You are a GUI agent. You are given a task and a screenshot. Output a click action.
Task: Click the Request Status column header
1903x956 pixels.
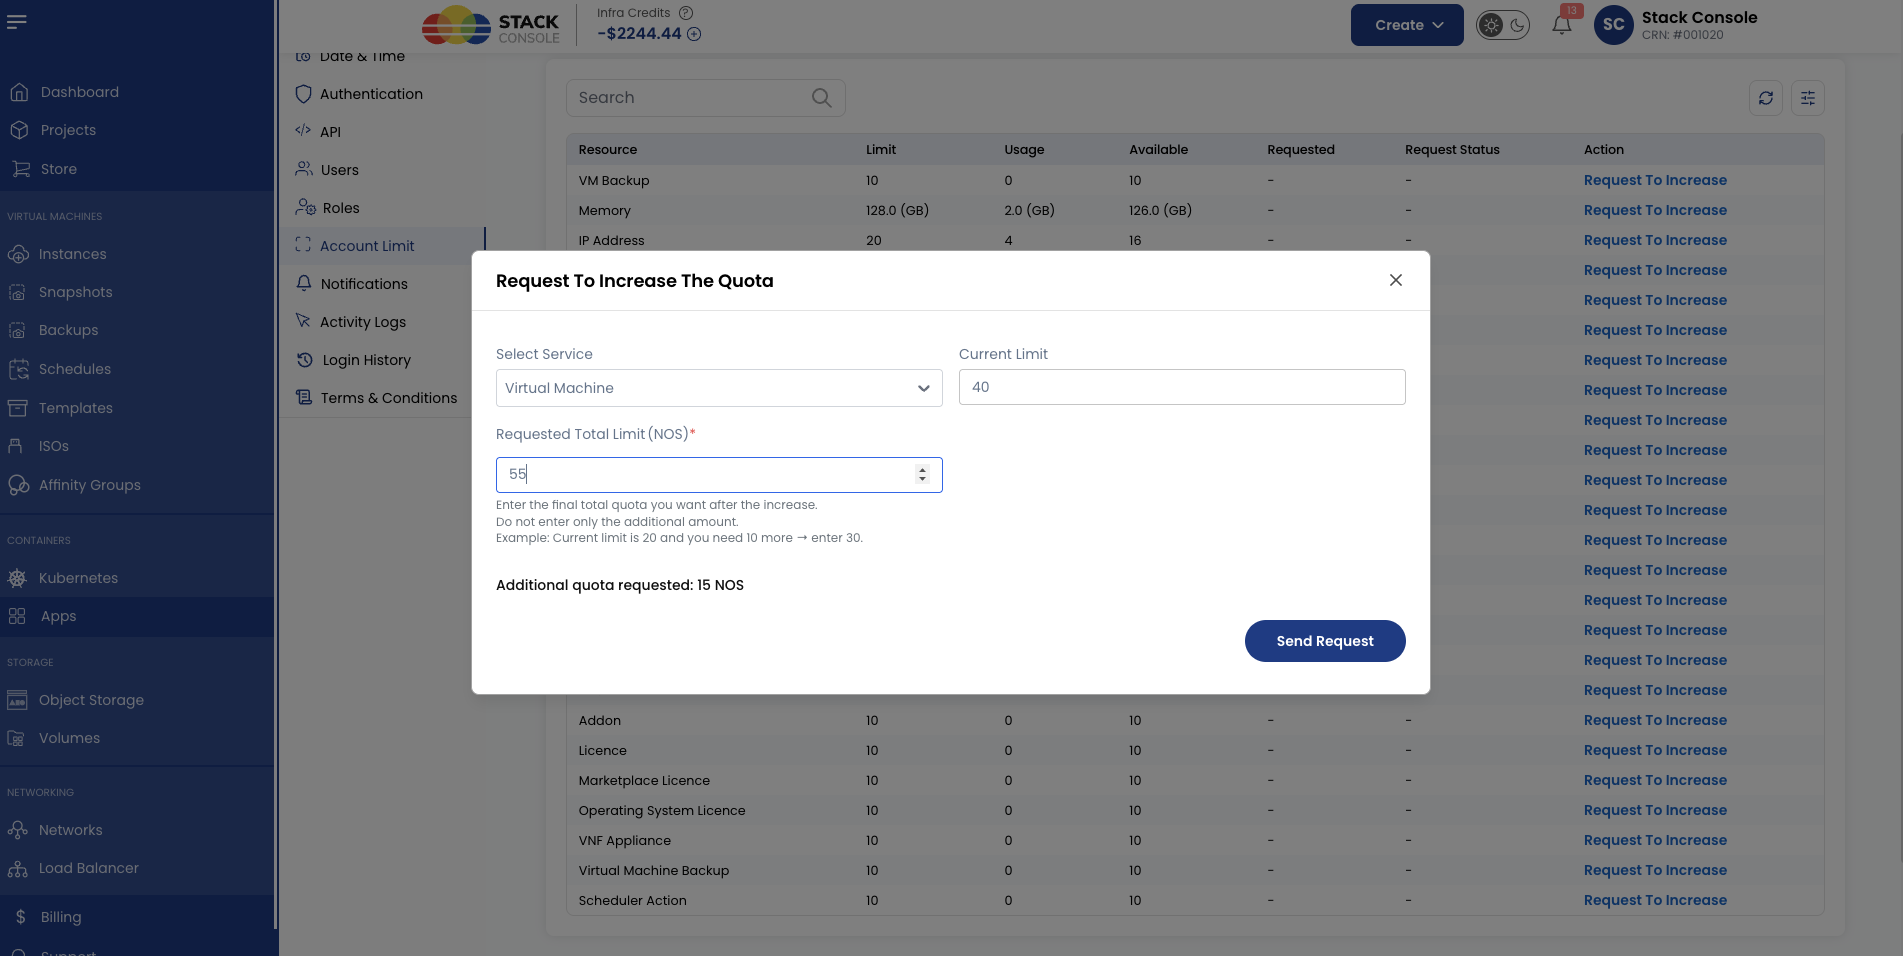1452,150
